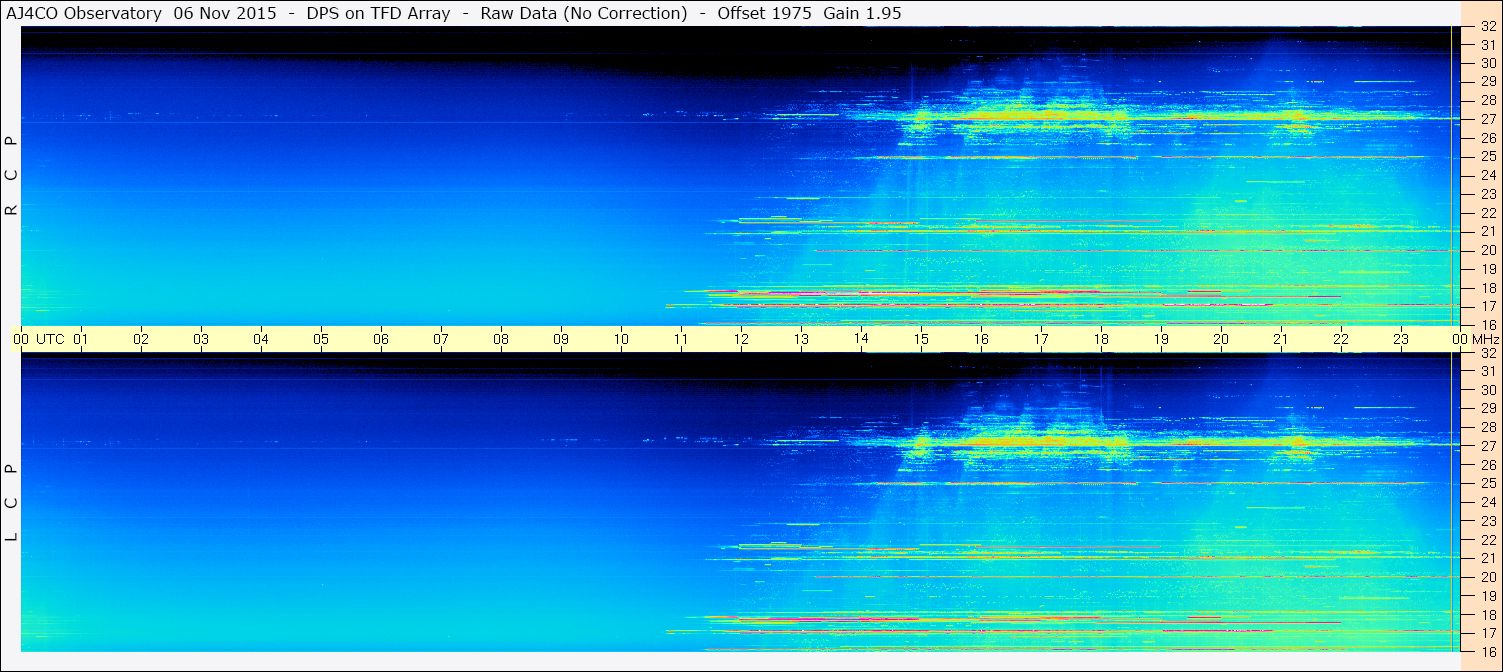
Task: Click 'Raw Data (No Correction)' label
Action: tap(584, 13)
